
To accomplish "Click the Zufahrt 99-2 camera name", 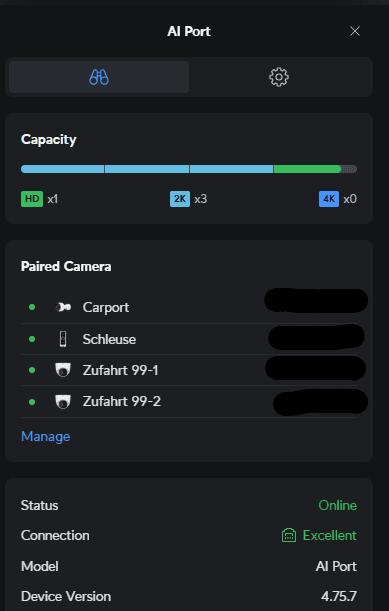I will click(x=122, y=401).
